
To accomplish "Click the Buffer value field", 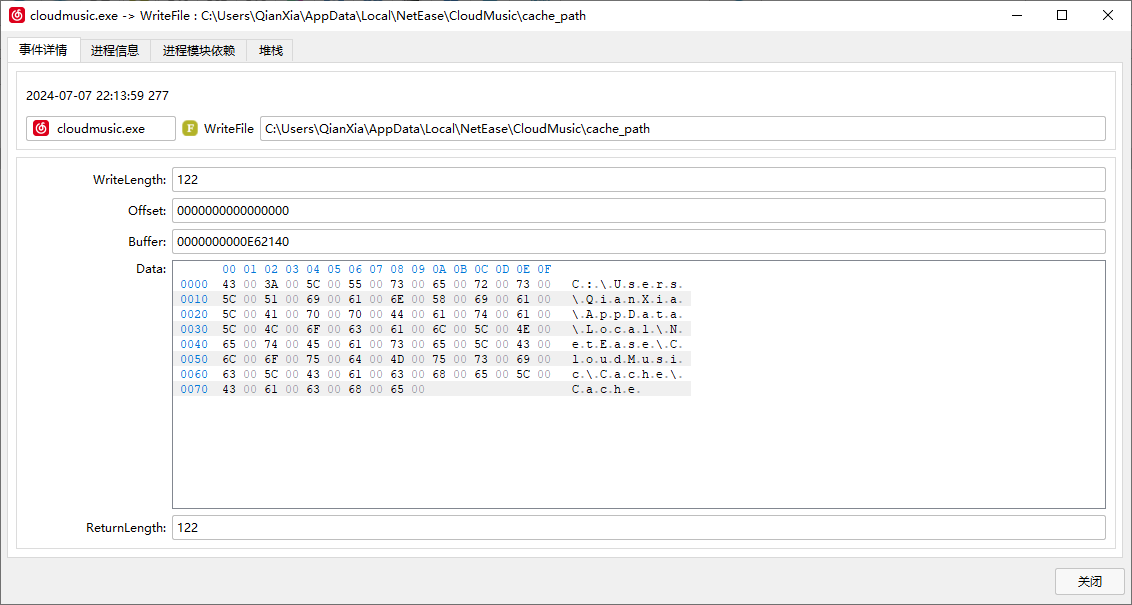I will (638, 242).
